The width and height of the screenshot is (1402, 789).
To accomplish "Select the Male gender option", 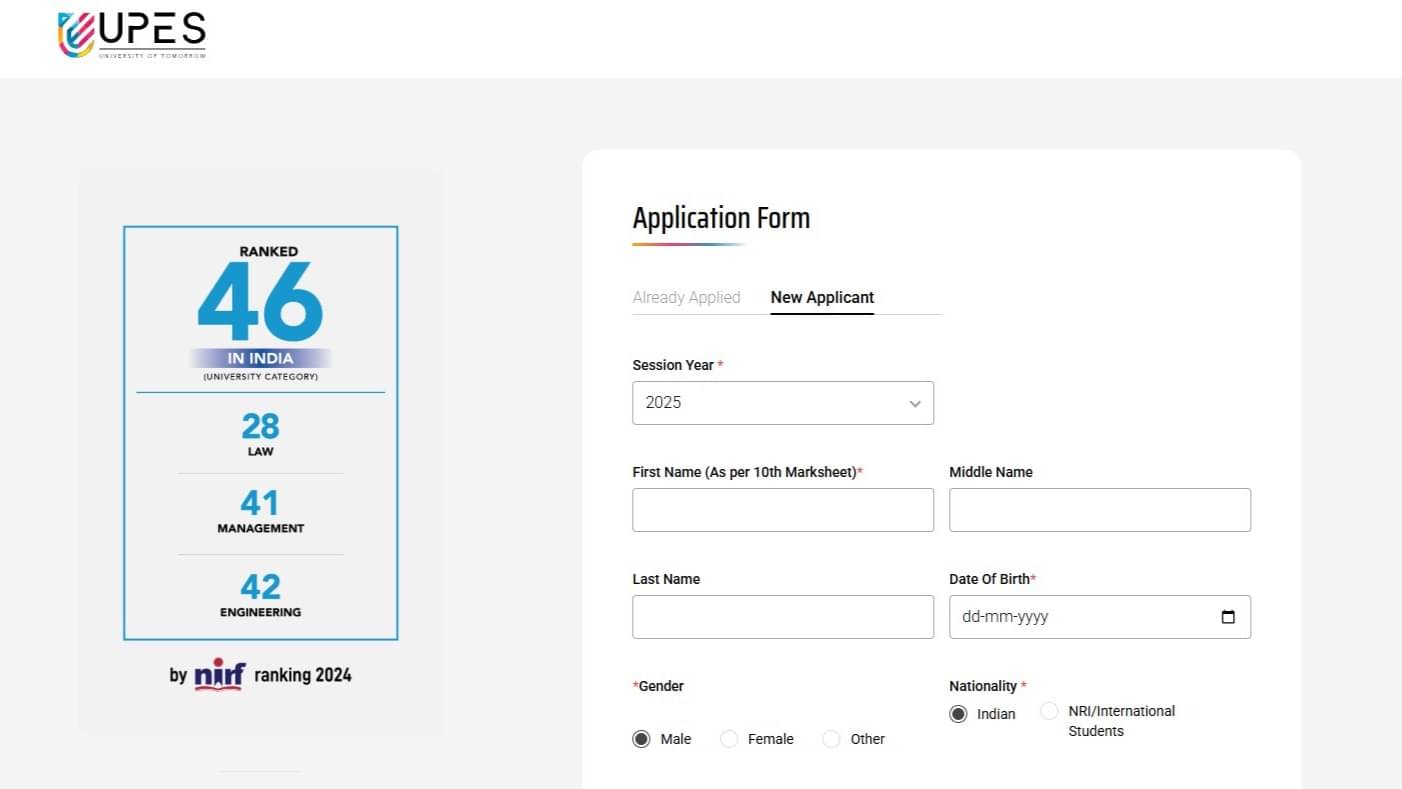I will pyautogui.click(x=642, y=739).
